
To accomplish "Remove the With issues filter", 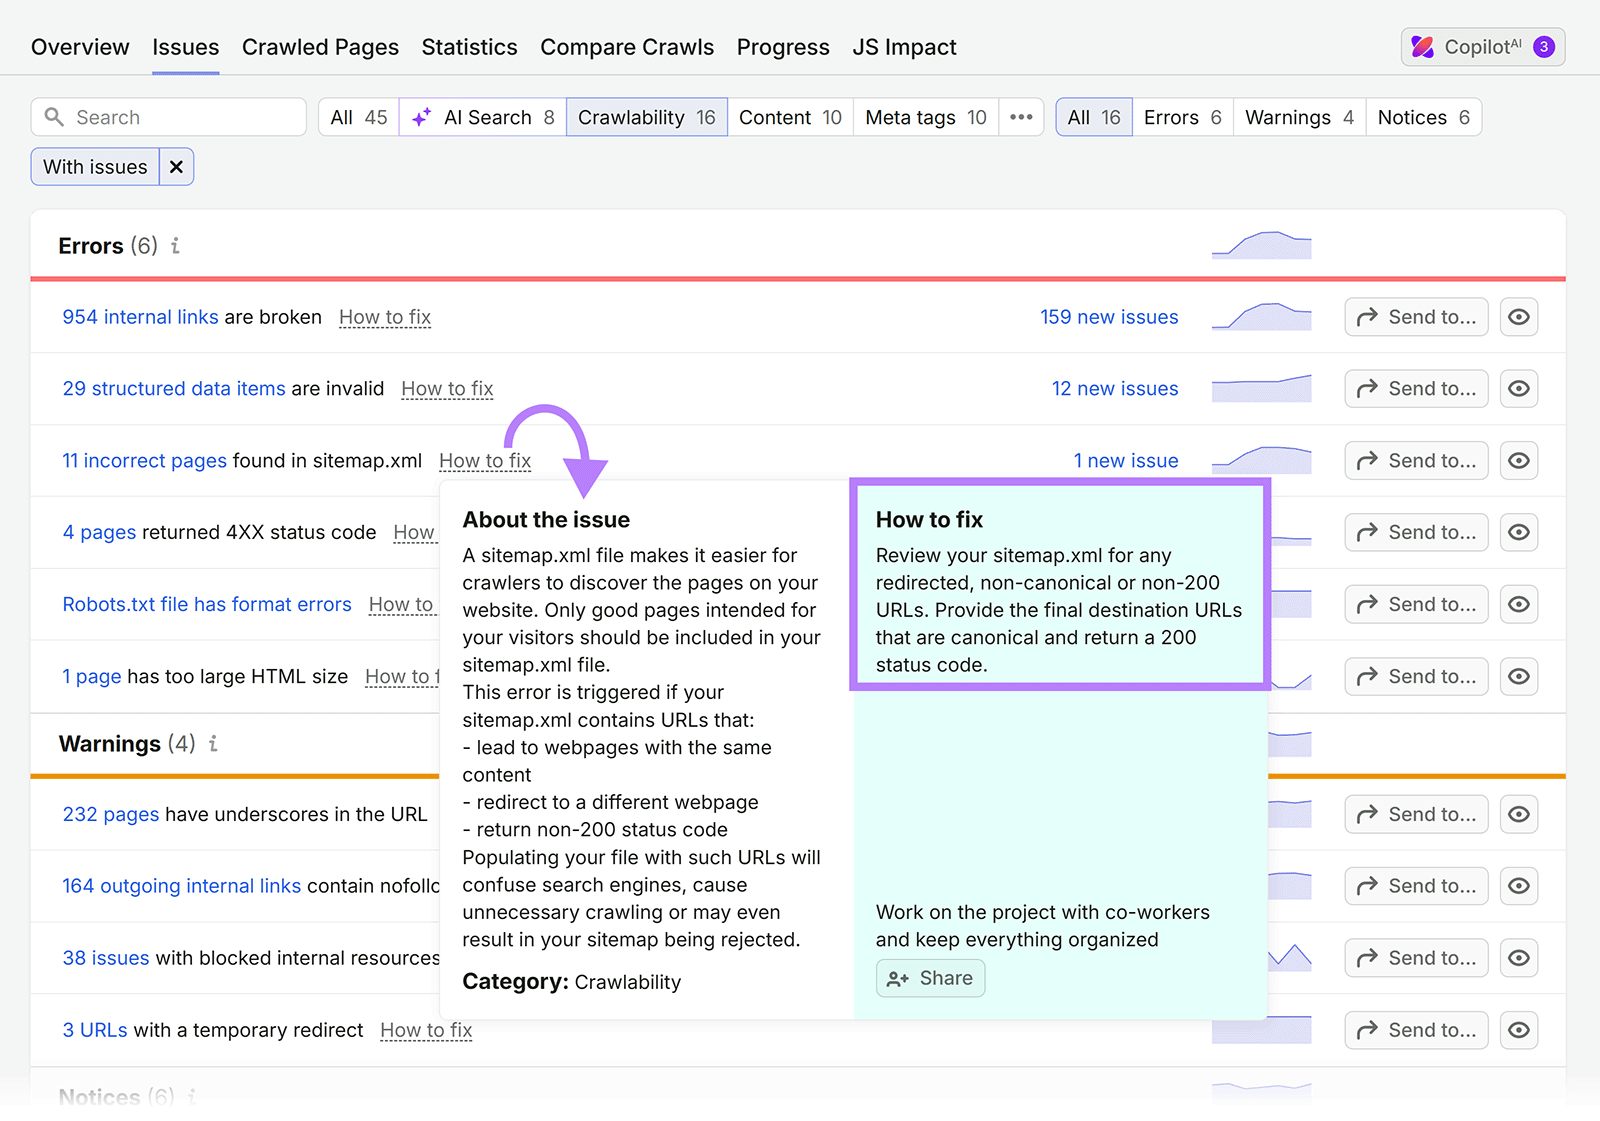I will tap(176, 167).
